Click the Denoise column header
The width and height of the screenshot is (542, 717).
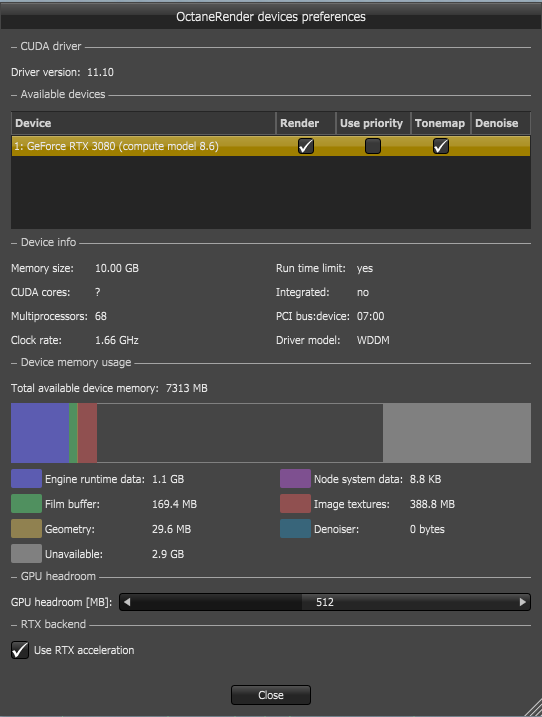tap(500, 123)
